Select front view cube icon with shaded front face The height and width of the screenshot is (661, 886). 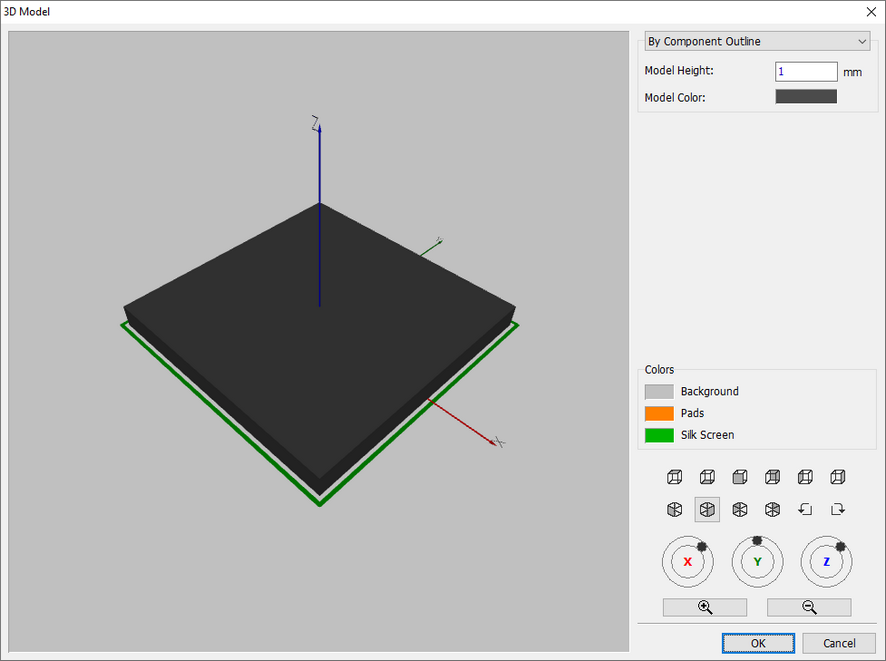click(740, 477)
